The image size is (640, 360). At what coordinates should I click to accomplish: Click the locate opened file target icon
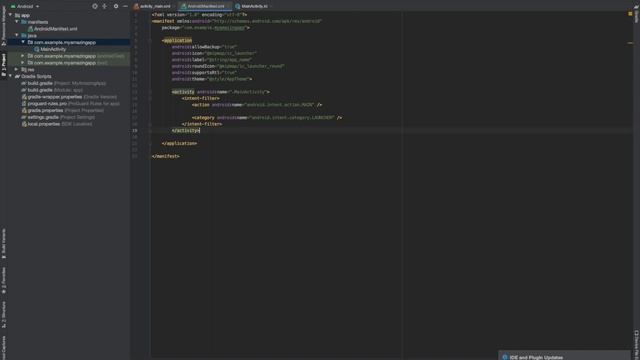coord(95,6)
